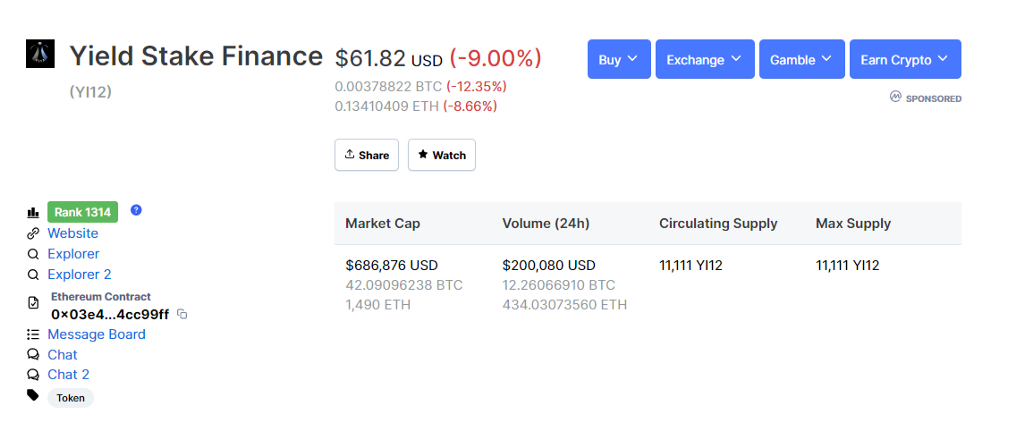Click the green Rank 1314 badge
Viewport: 1024px width, 439px height.
click(82, 212)
